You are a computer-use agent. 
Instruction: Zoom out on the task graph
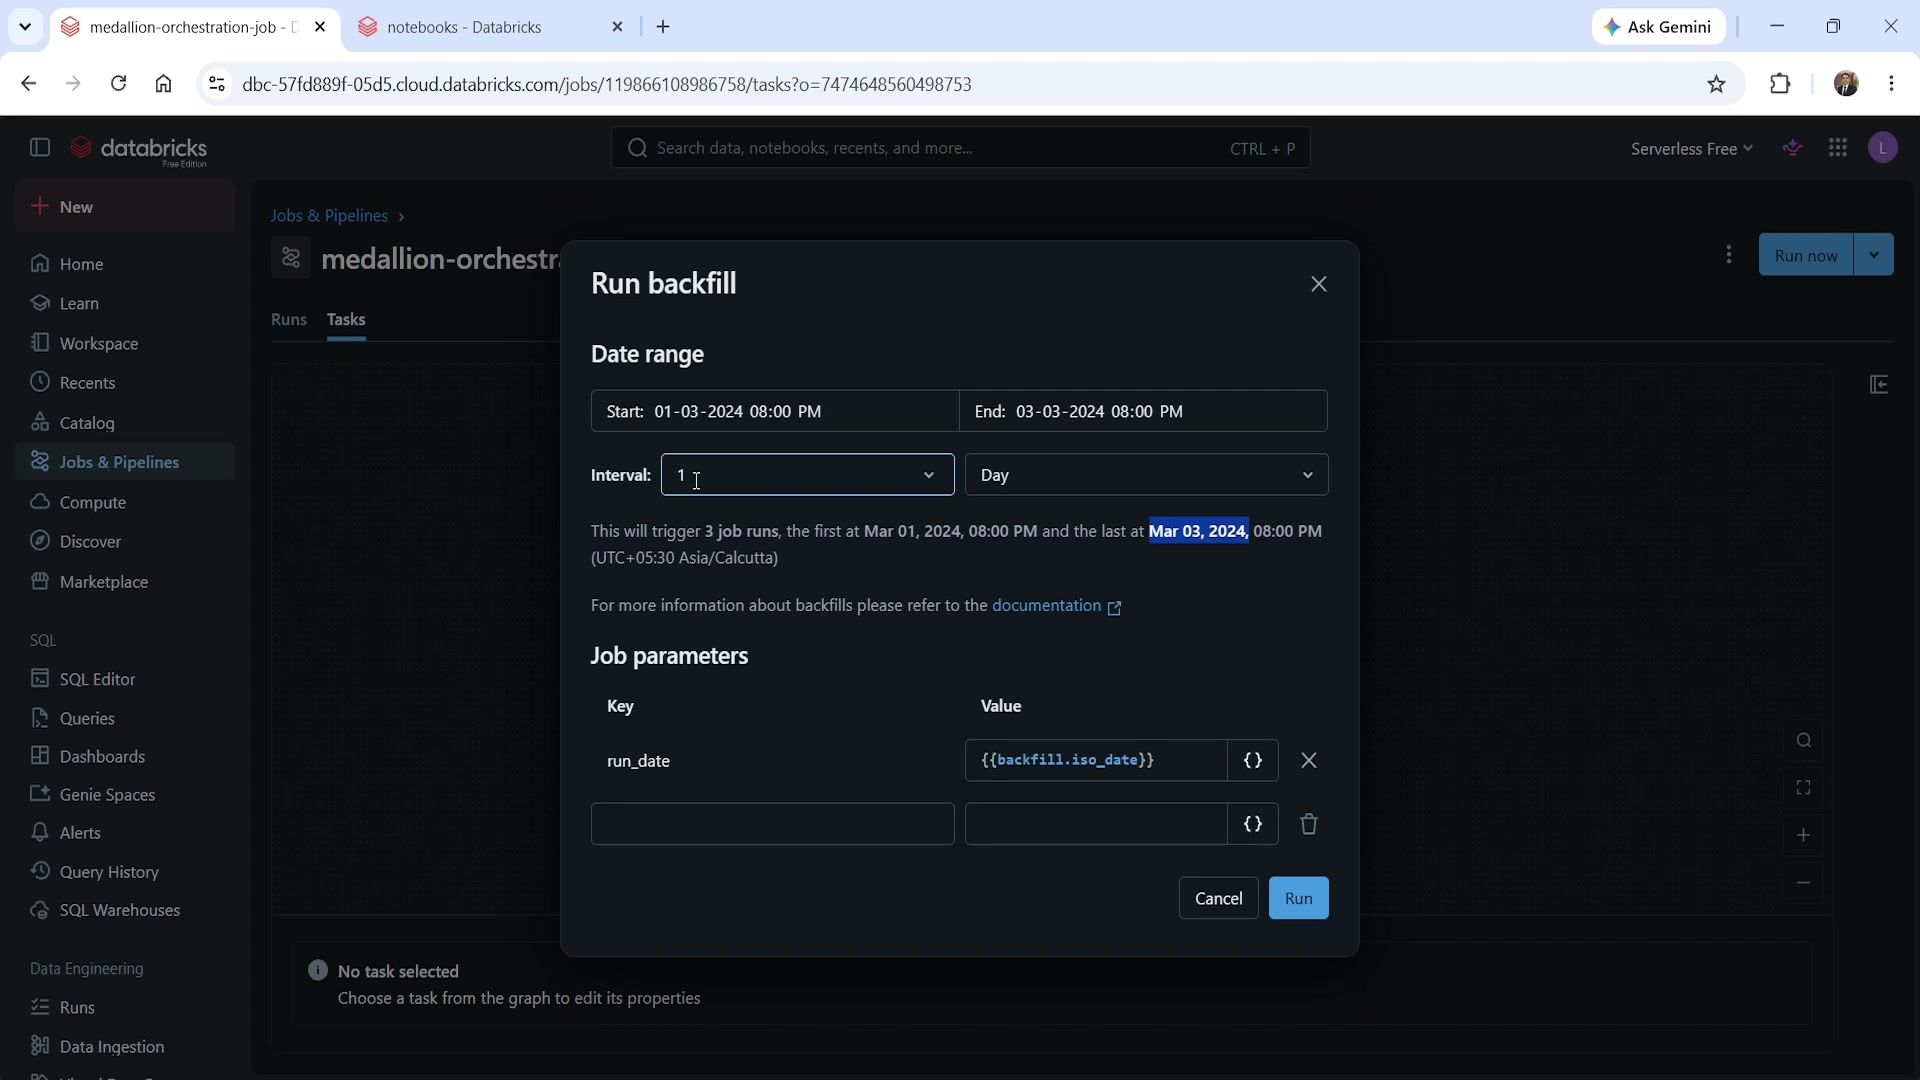click(x=1804, y=884)
